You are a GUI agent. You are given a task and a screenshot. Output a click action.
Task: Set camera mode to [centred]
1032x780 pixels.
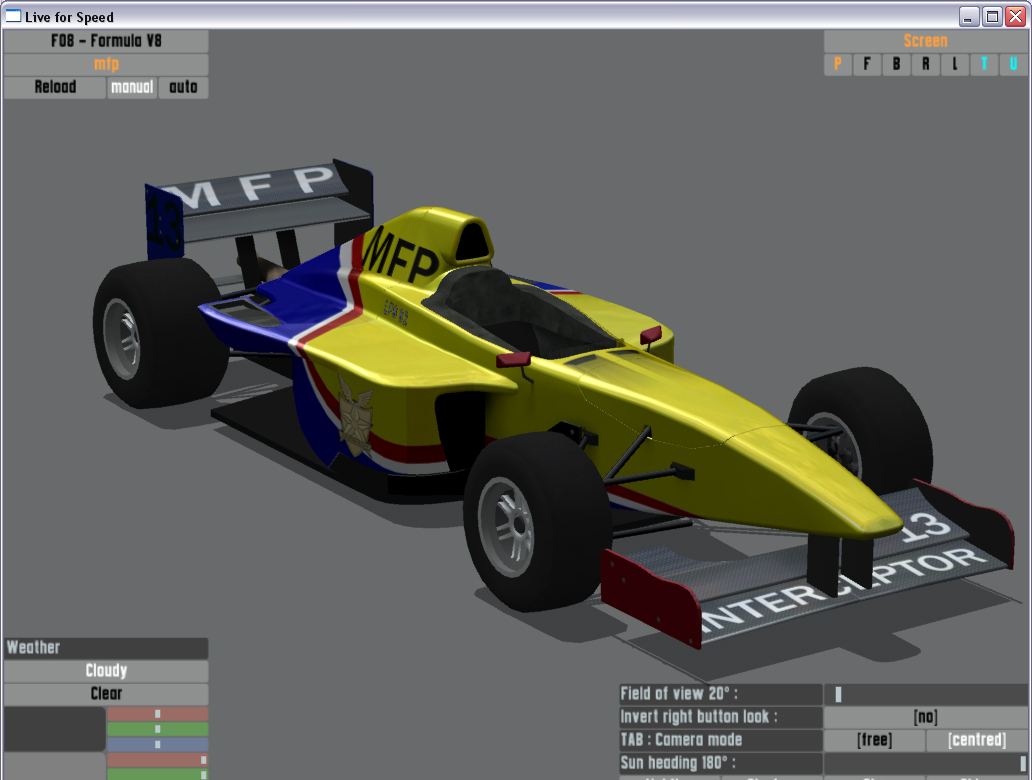(x=977, y=740)
